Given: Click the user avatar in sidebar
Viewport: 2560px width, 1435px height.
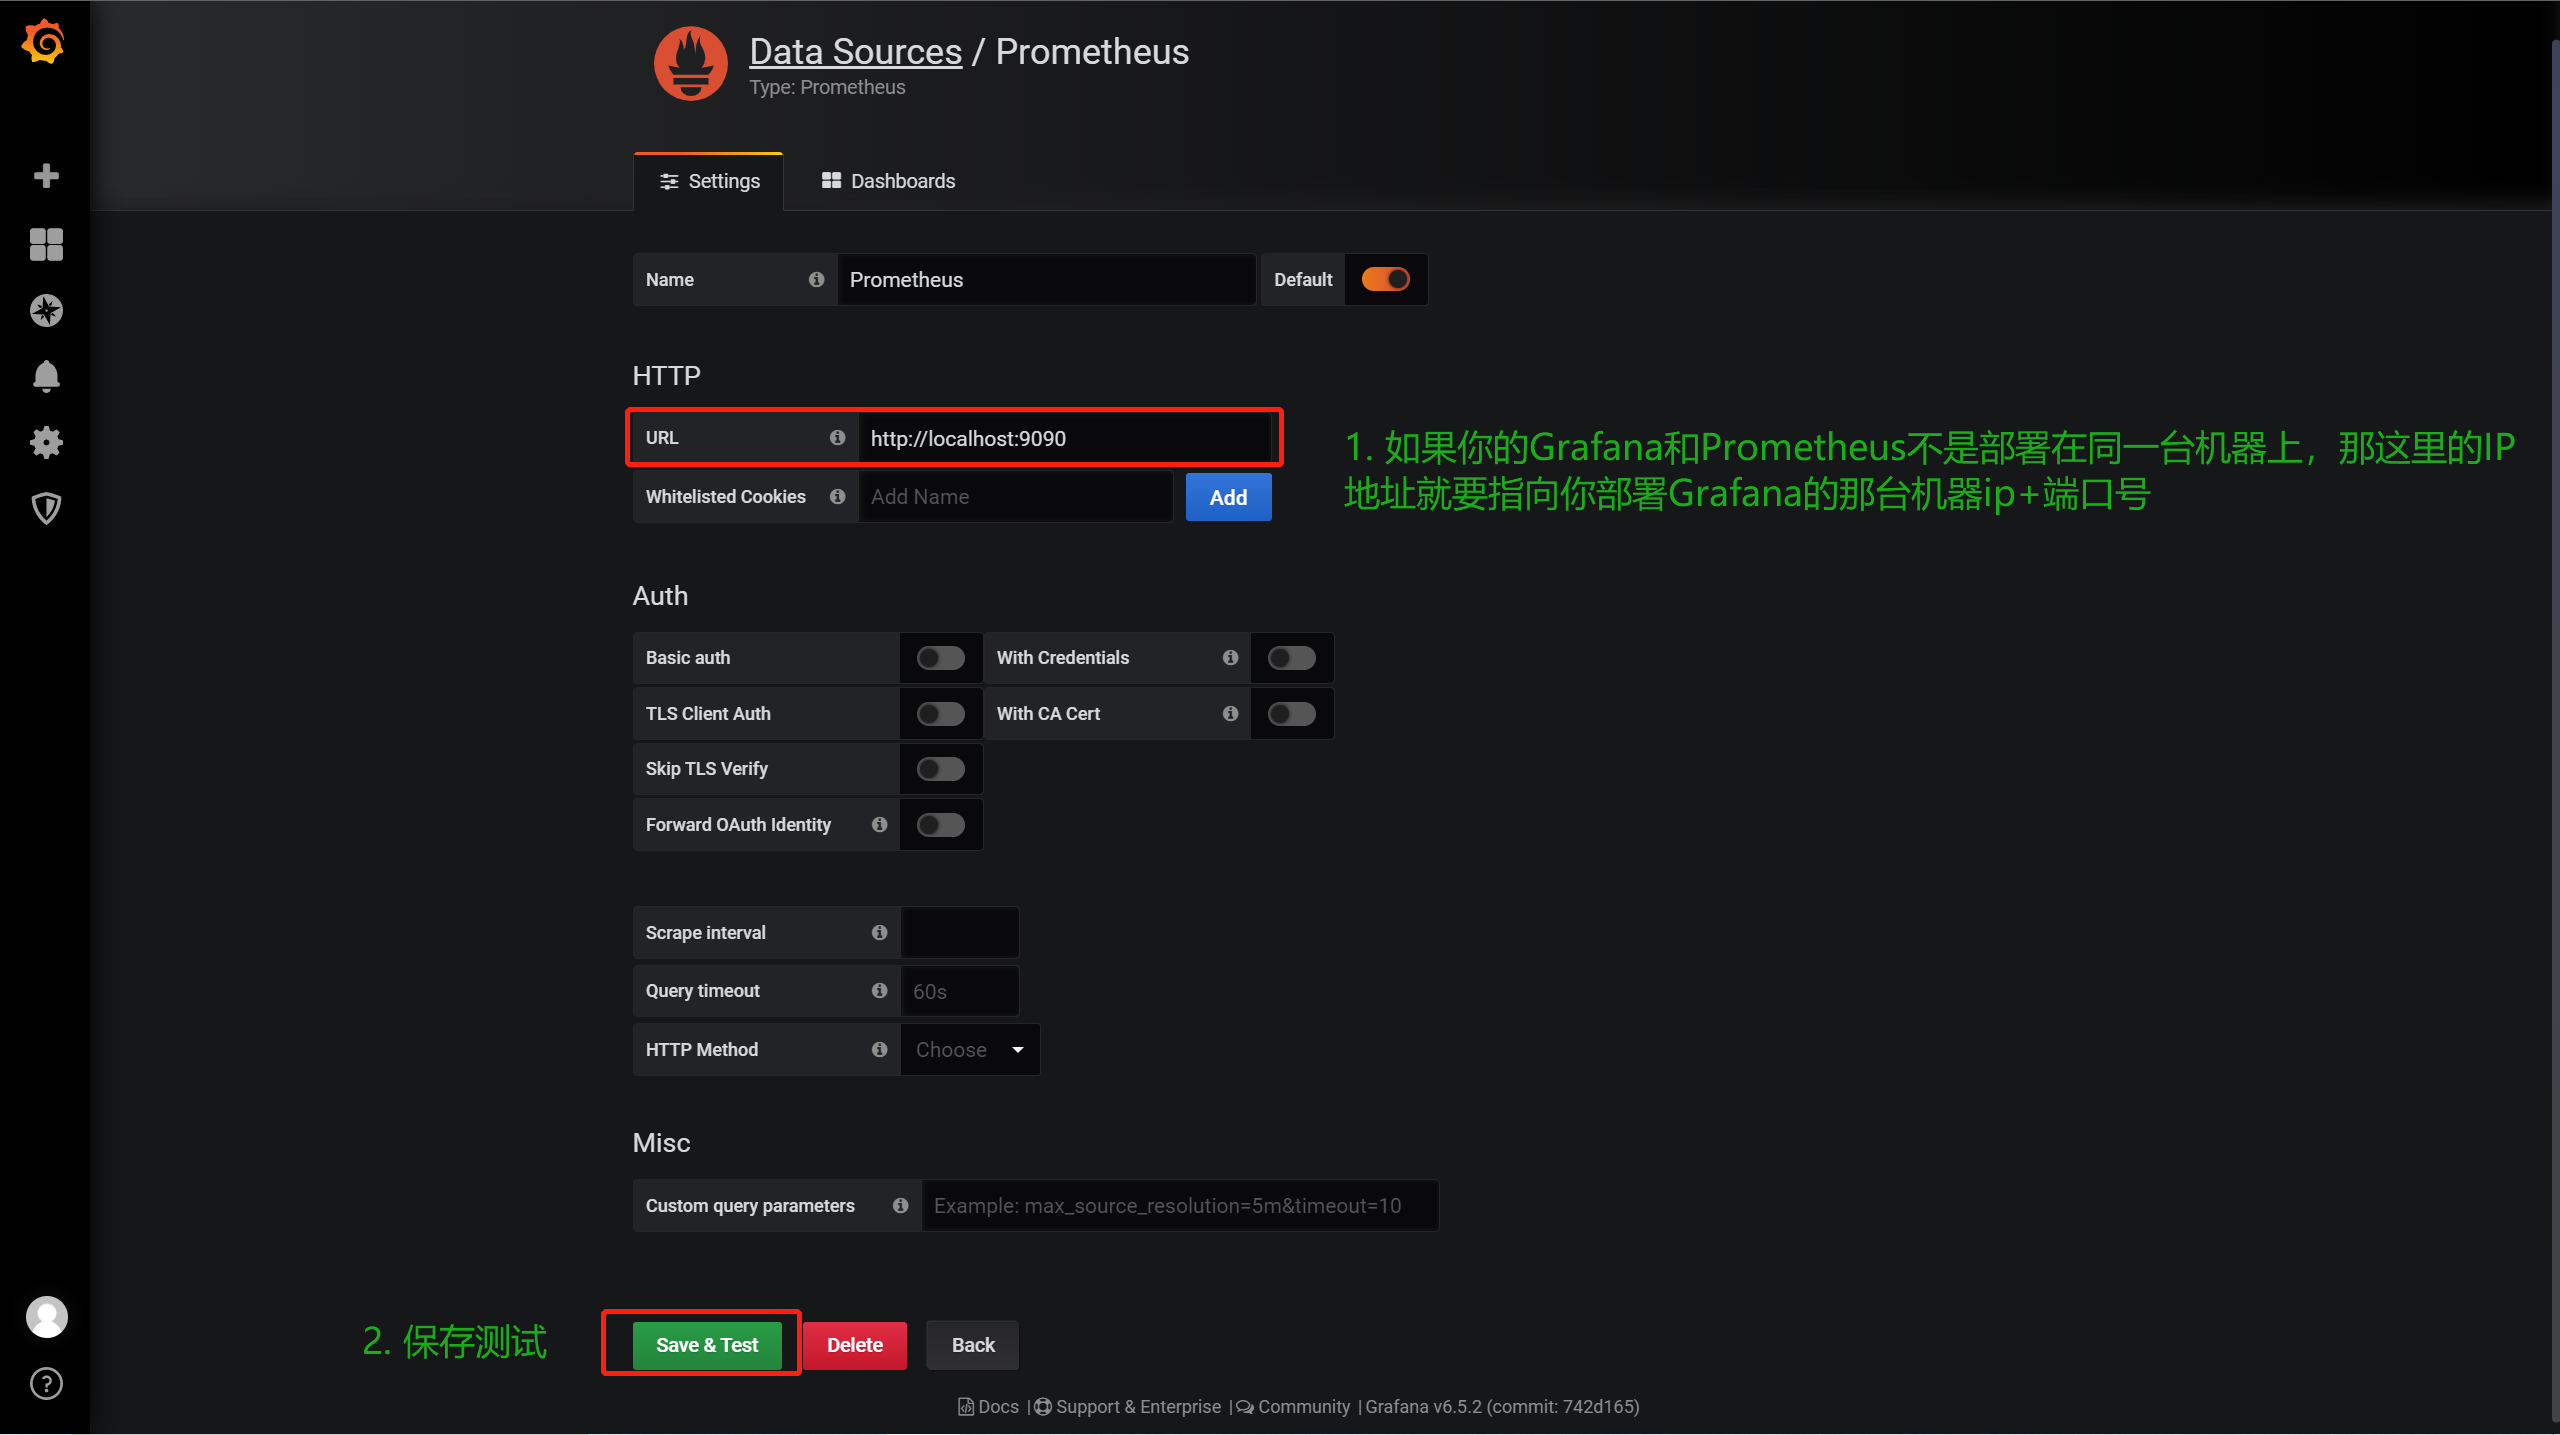Looking at the screenshot, I should pos(46,1317).
